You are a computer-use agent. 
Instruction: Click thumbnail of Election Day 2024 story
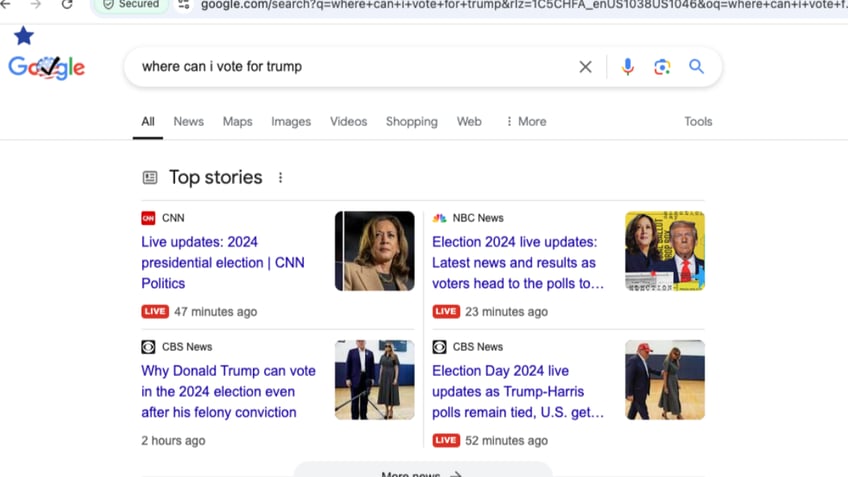pyautogui.click(x=665, y=380)
